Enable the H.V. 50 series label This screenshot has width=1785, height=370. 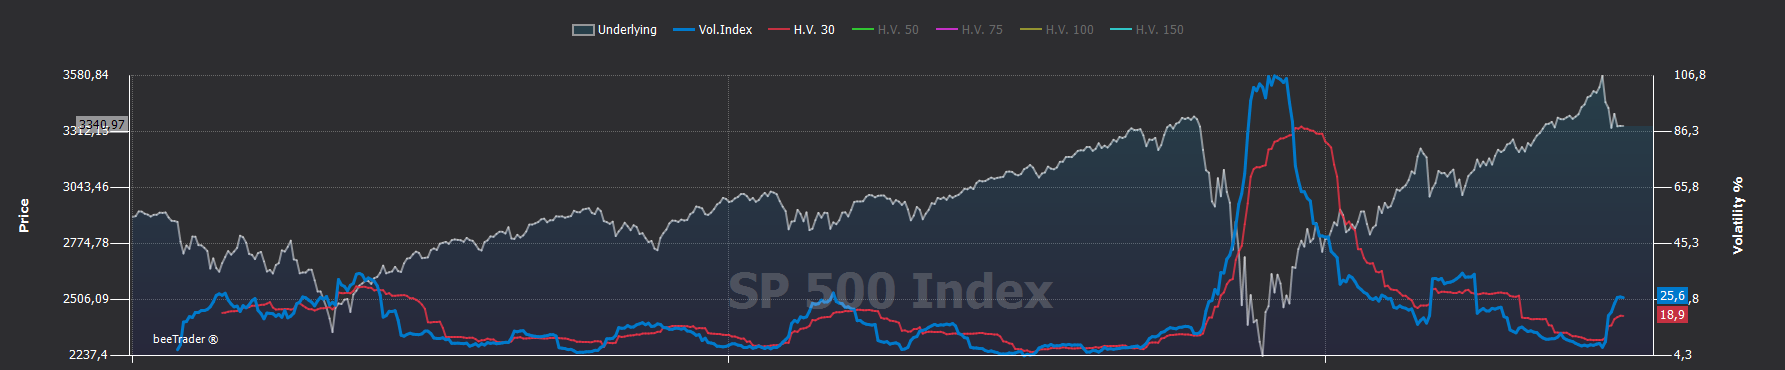tap(898, 30)
